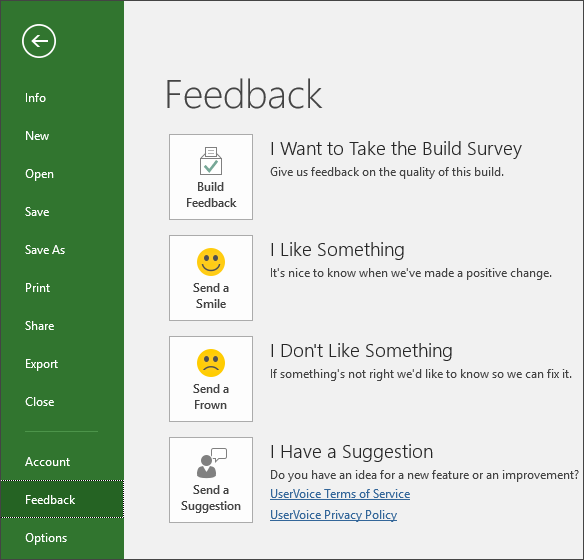Open the UserVoice Privacy Policy link
Image resolution: width=584 pixels, height=560 pixels.
click(333, 515)
